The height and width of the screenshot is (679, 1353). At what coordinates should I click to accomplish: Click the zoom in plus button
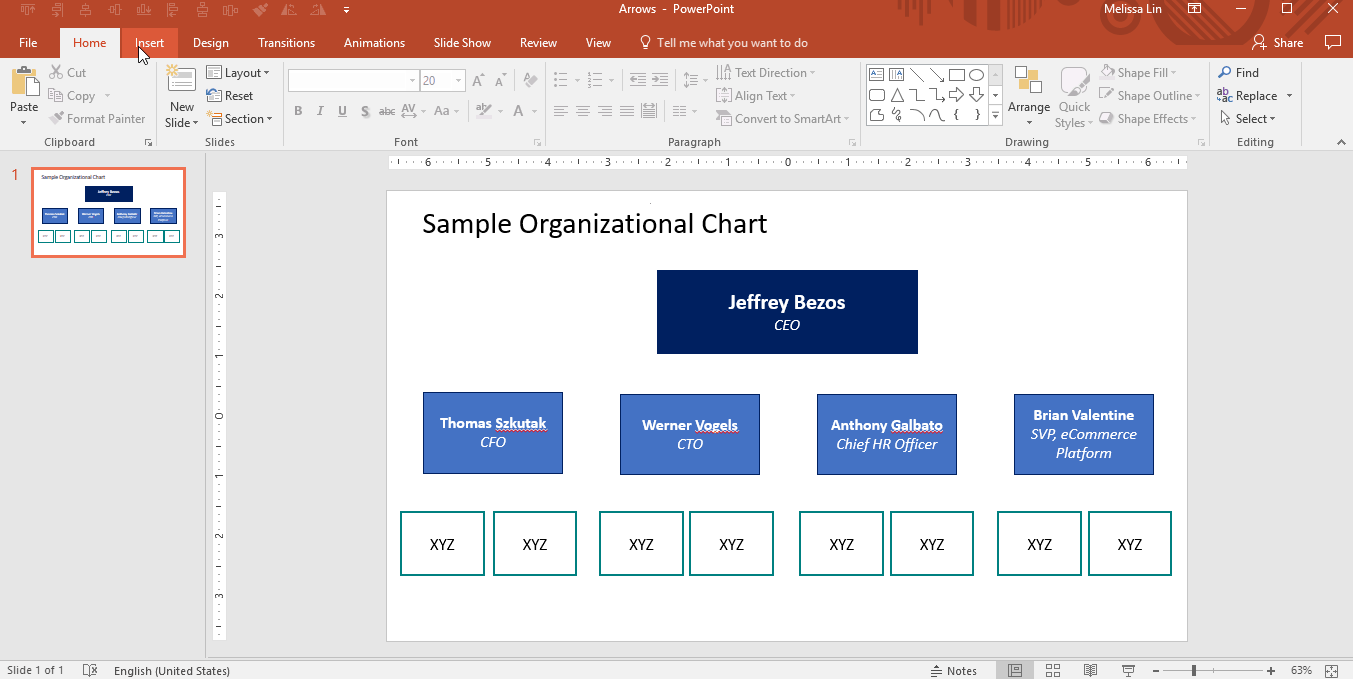[1271, 670]
